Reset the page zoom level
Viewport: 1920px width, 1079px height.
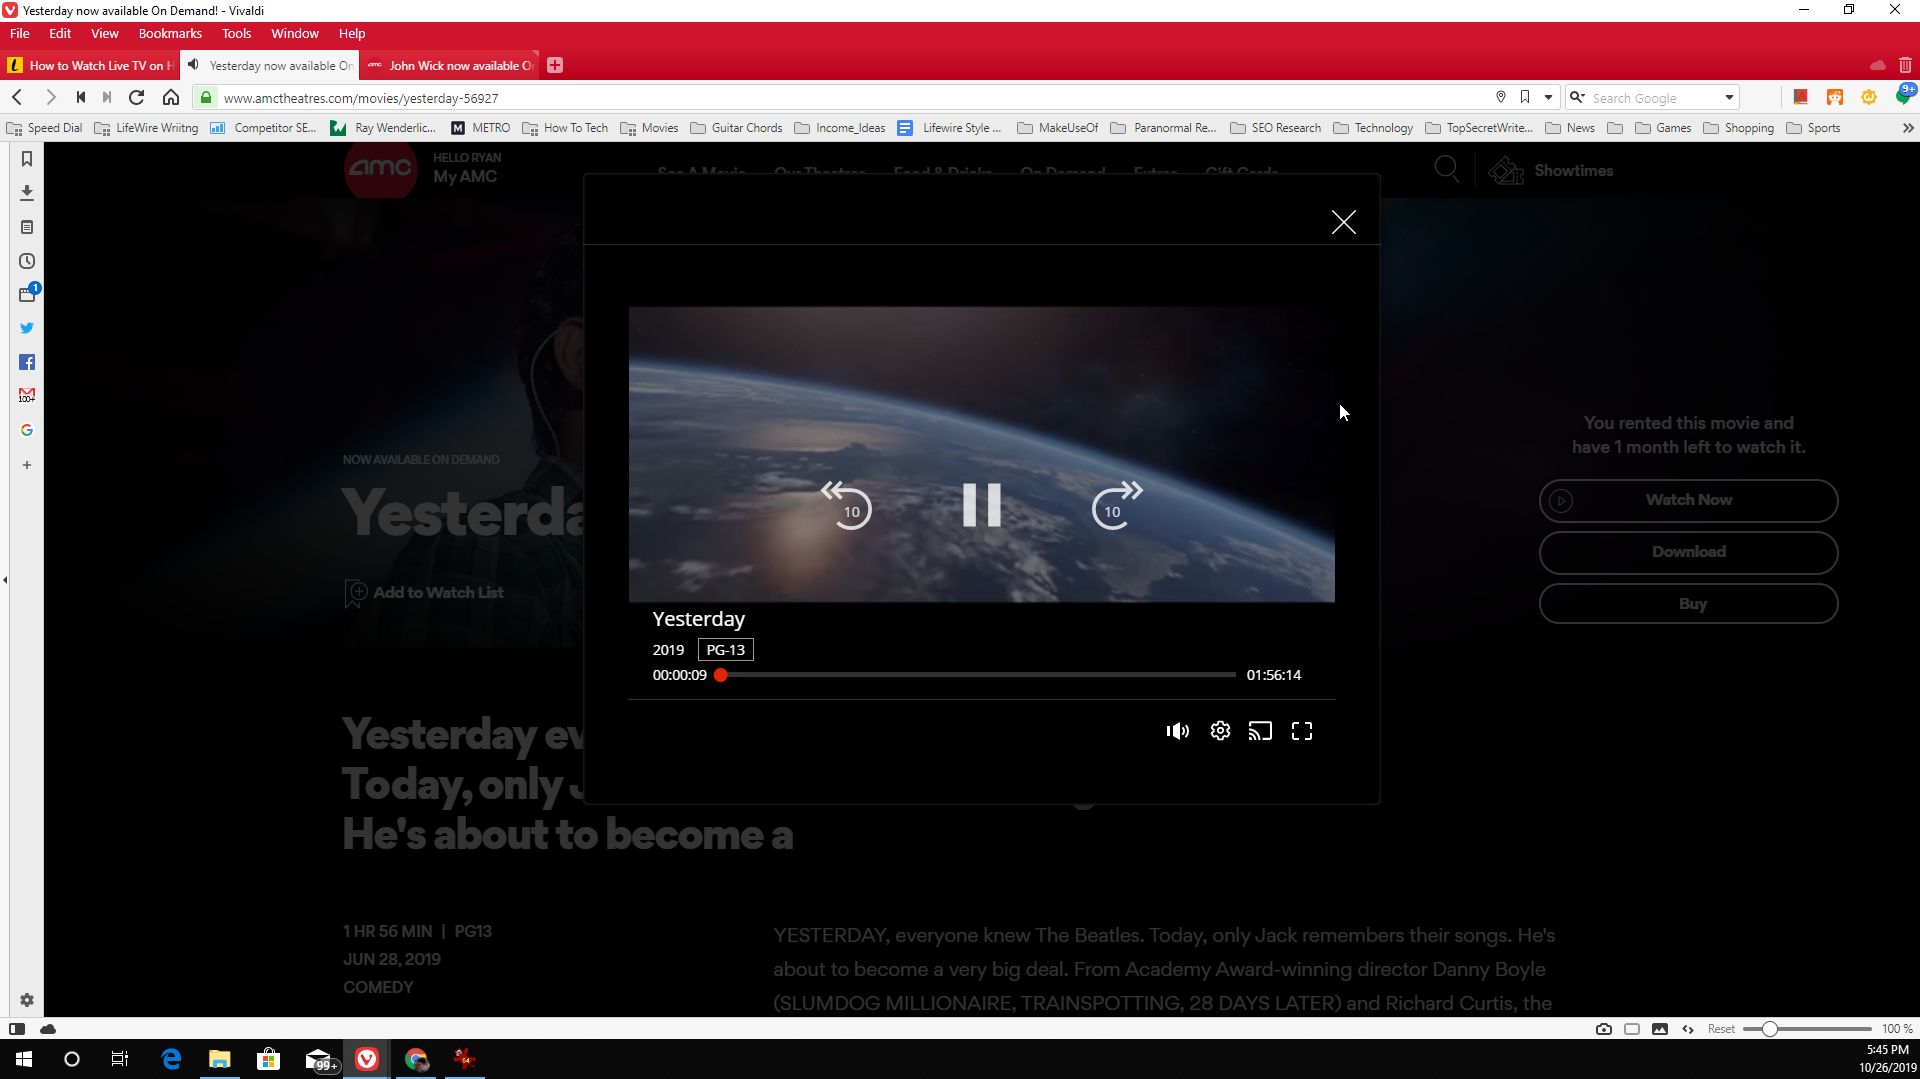click(1721, 1029)
